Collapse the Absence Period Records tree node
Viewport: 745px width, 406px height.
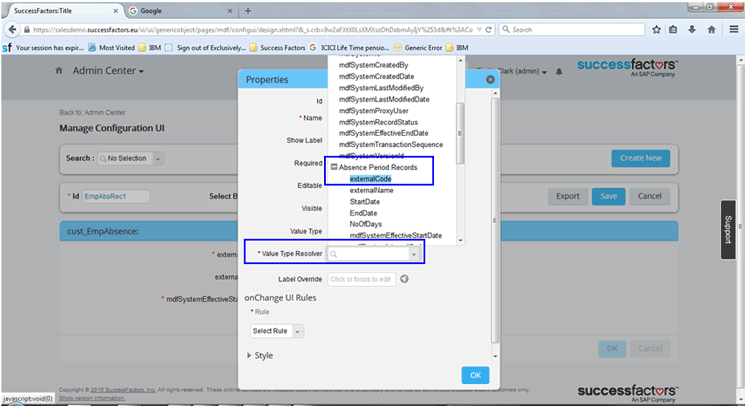pos(334,167)
